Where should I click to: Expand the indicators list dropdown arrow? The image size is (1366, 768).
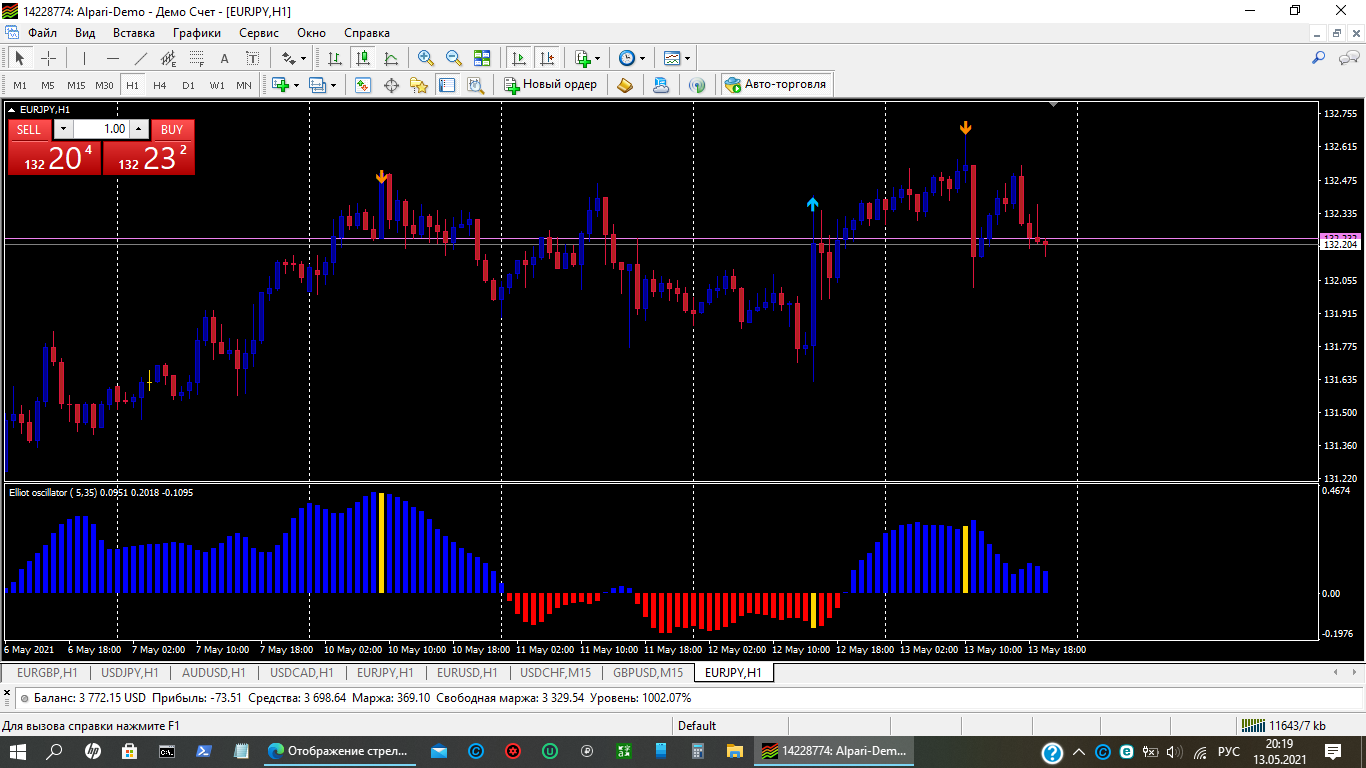click(x=598, y=58)
